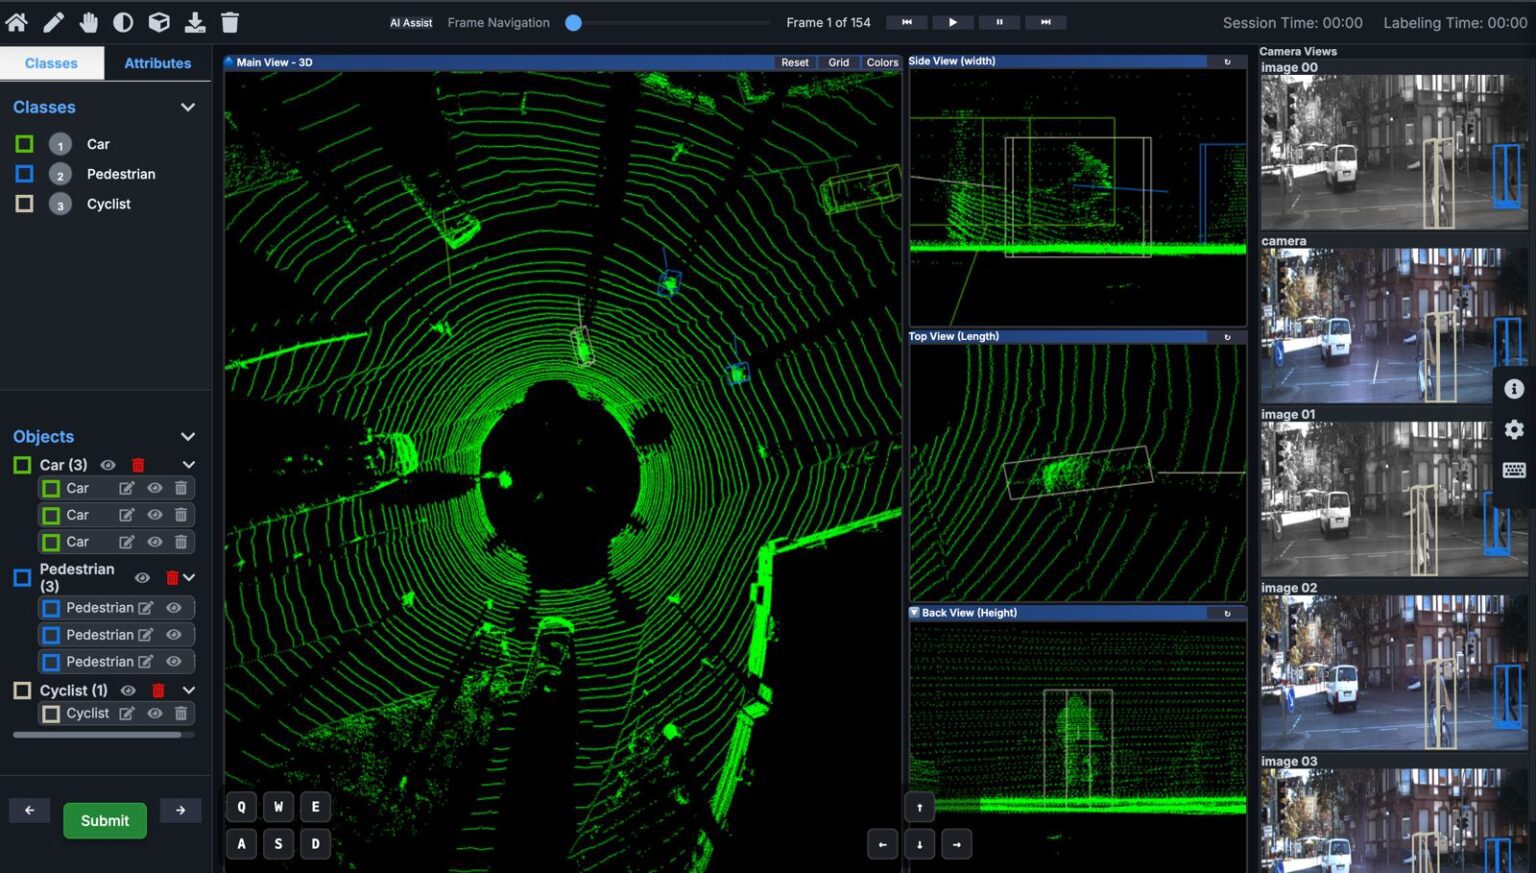Click Reset in the Main View header

[x=794, y=62]
